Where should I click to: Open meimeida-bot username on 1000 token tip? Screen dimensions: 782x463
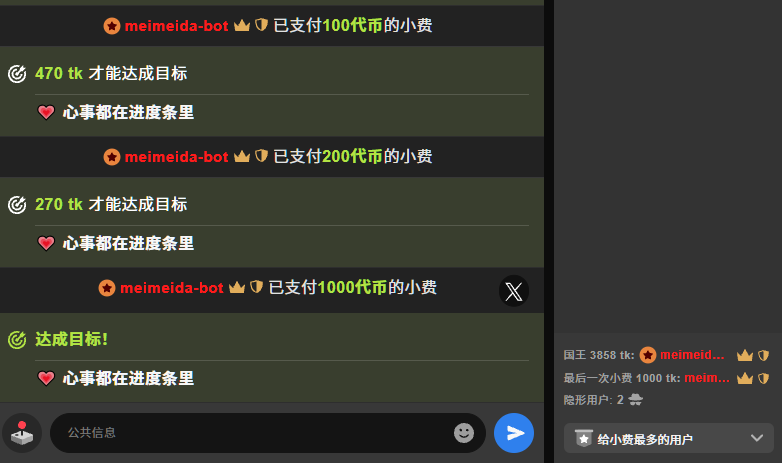[172, 288]
